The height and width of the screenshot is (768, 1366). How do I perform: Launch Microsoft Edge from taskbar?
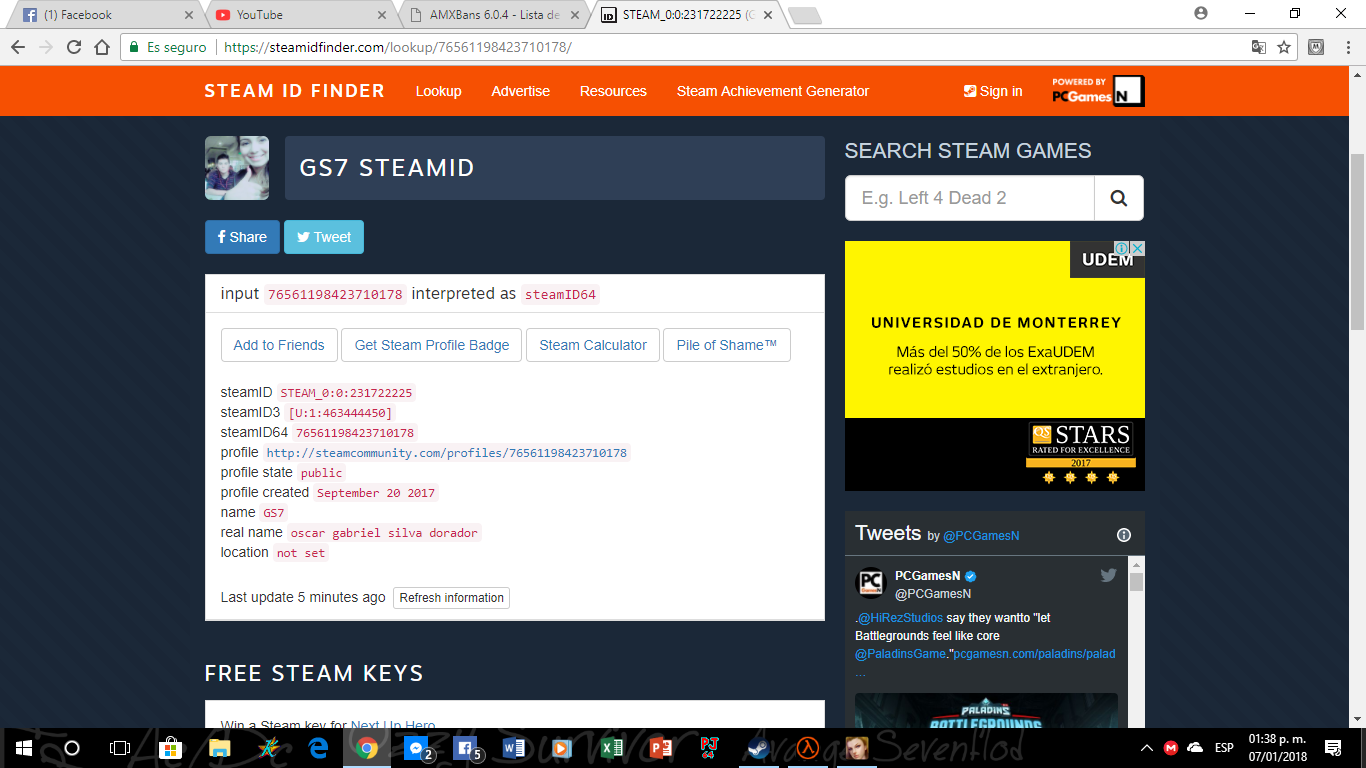[x=318, y=748]
